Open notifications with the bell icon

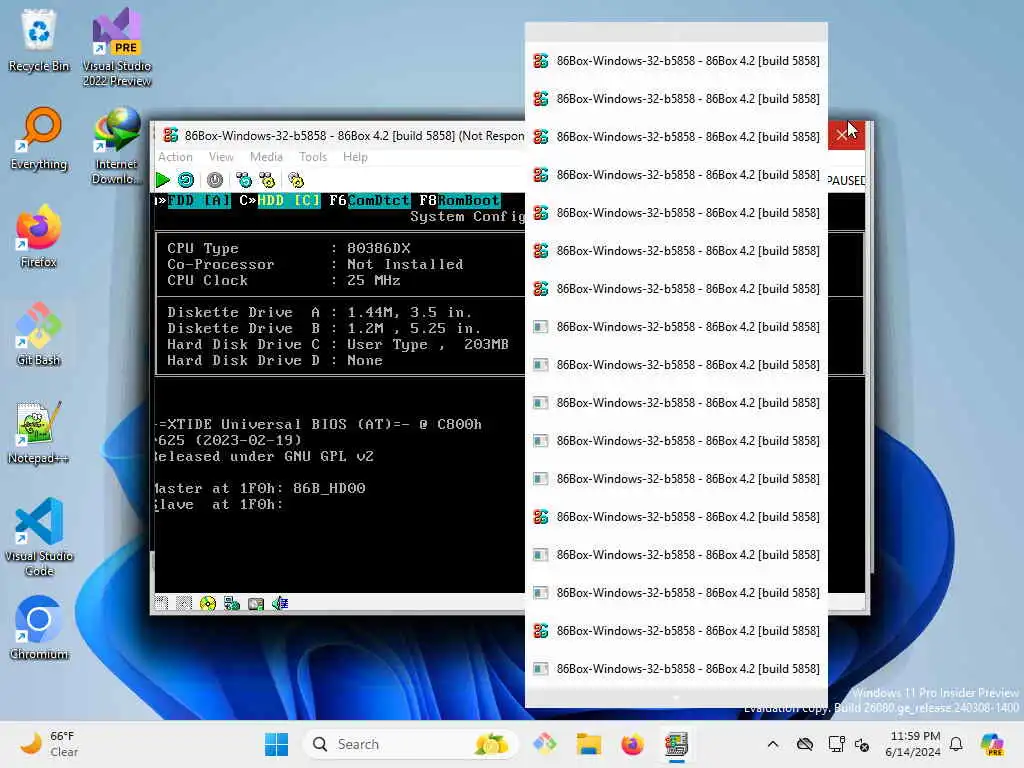tap(956, 744)
